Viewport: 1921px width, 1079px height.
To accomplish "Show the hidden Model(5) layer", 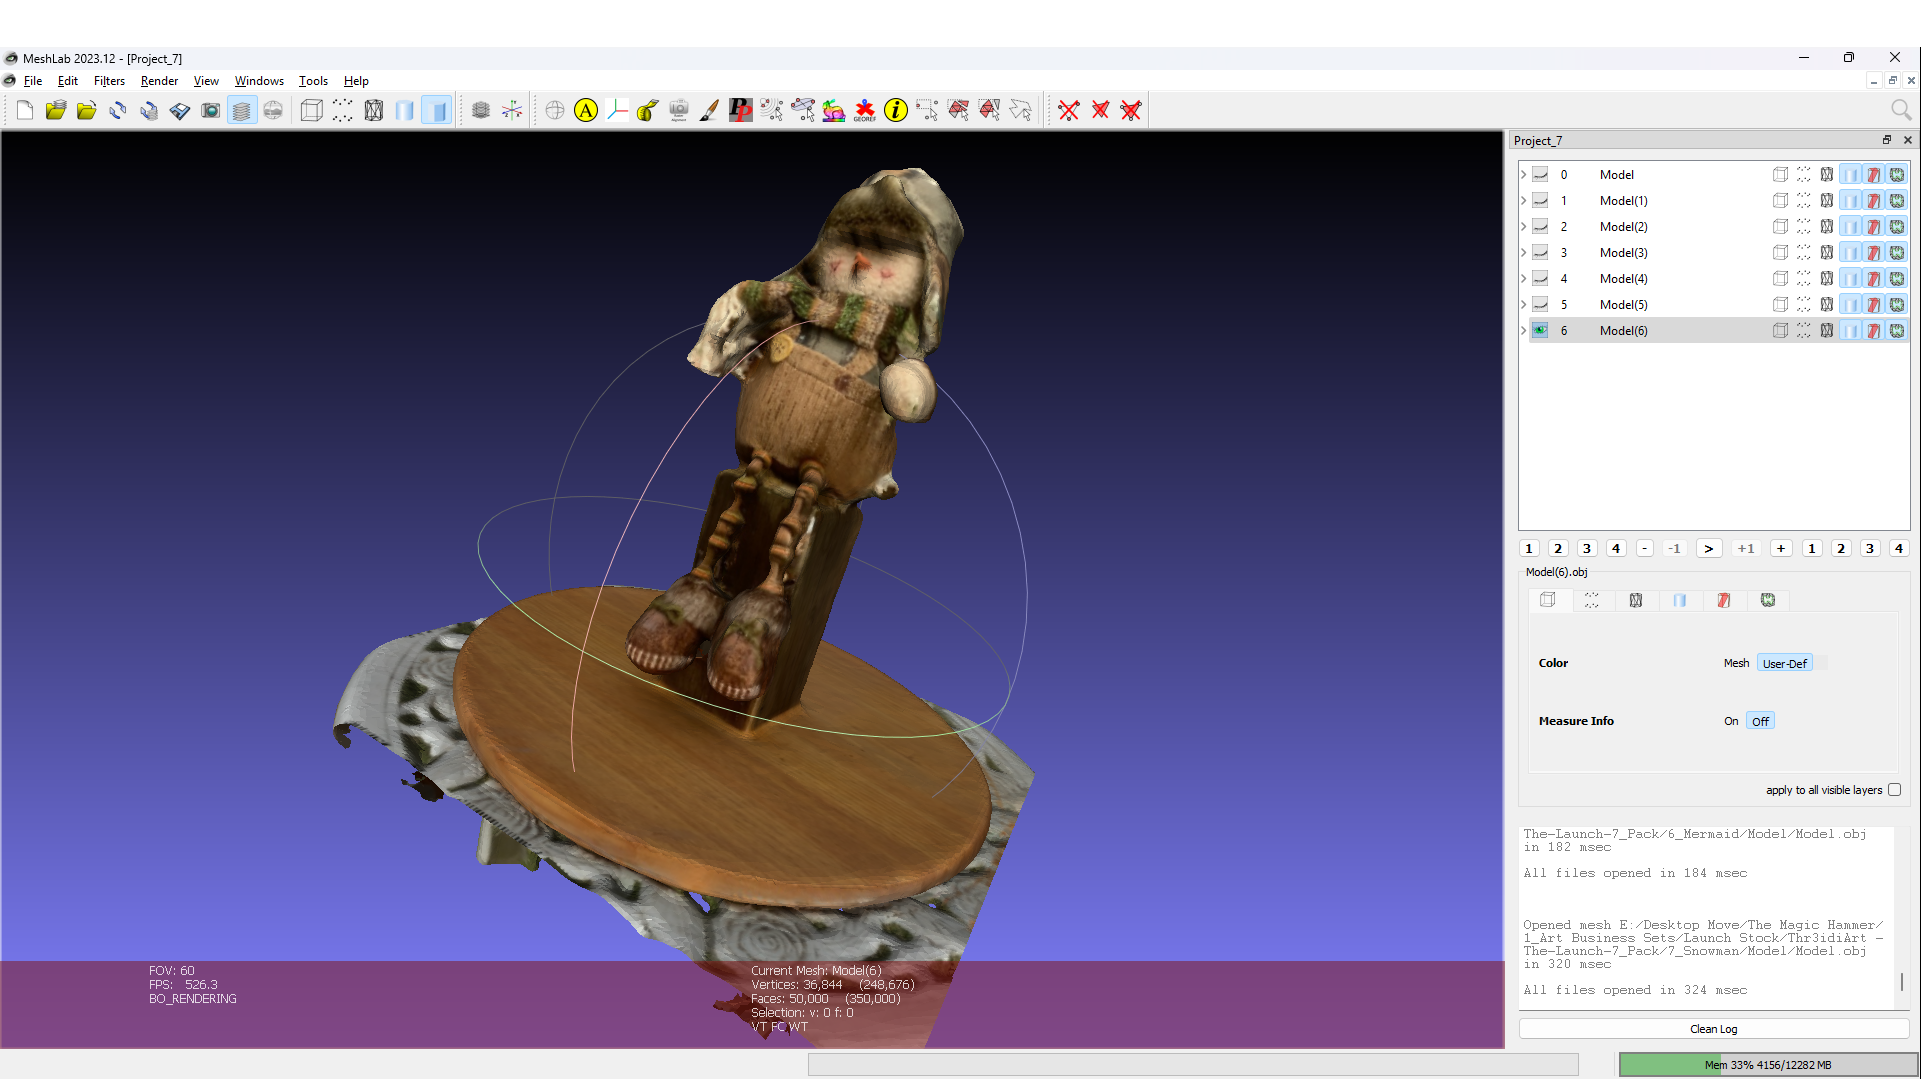I will coord(1540,305).
